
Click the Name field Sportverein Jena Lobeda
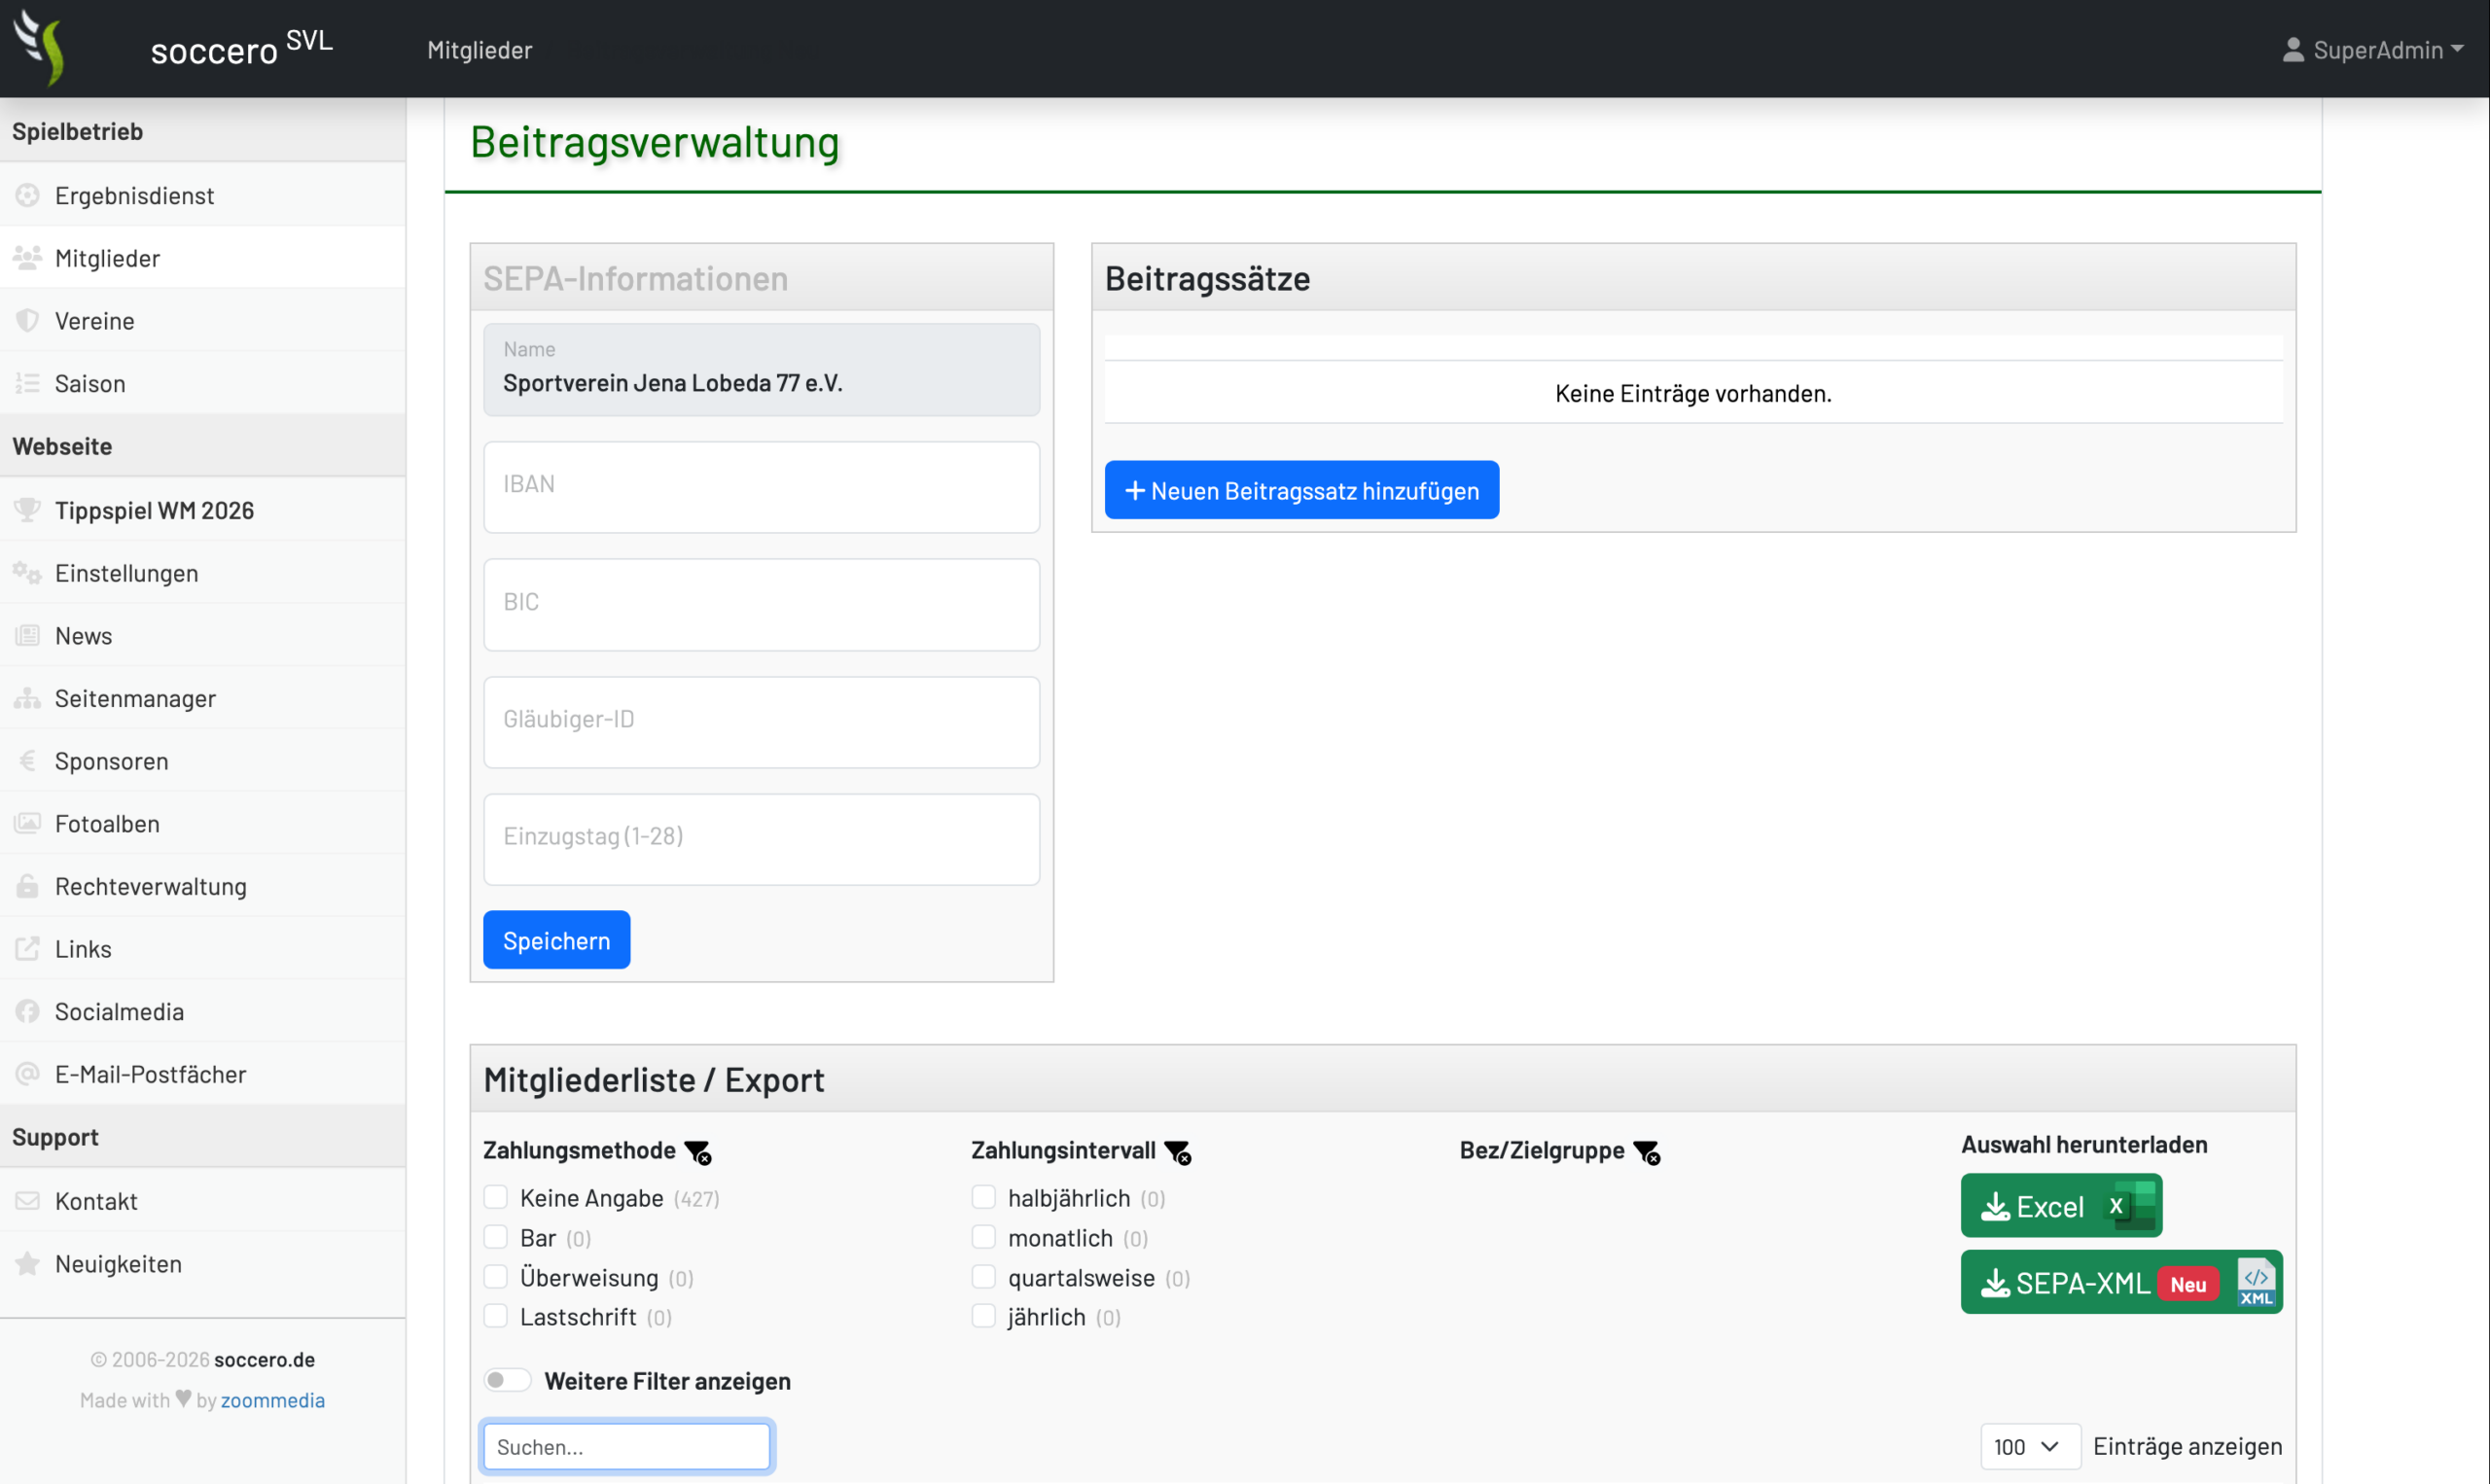[x=761, y=369]
